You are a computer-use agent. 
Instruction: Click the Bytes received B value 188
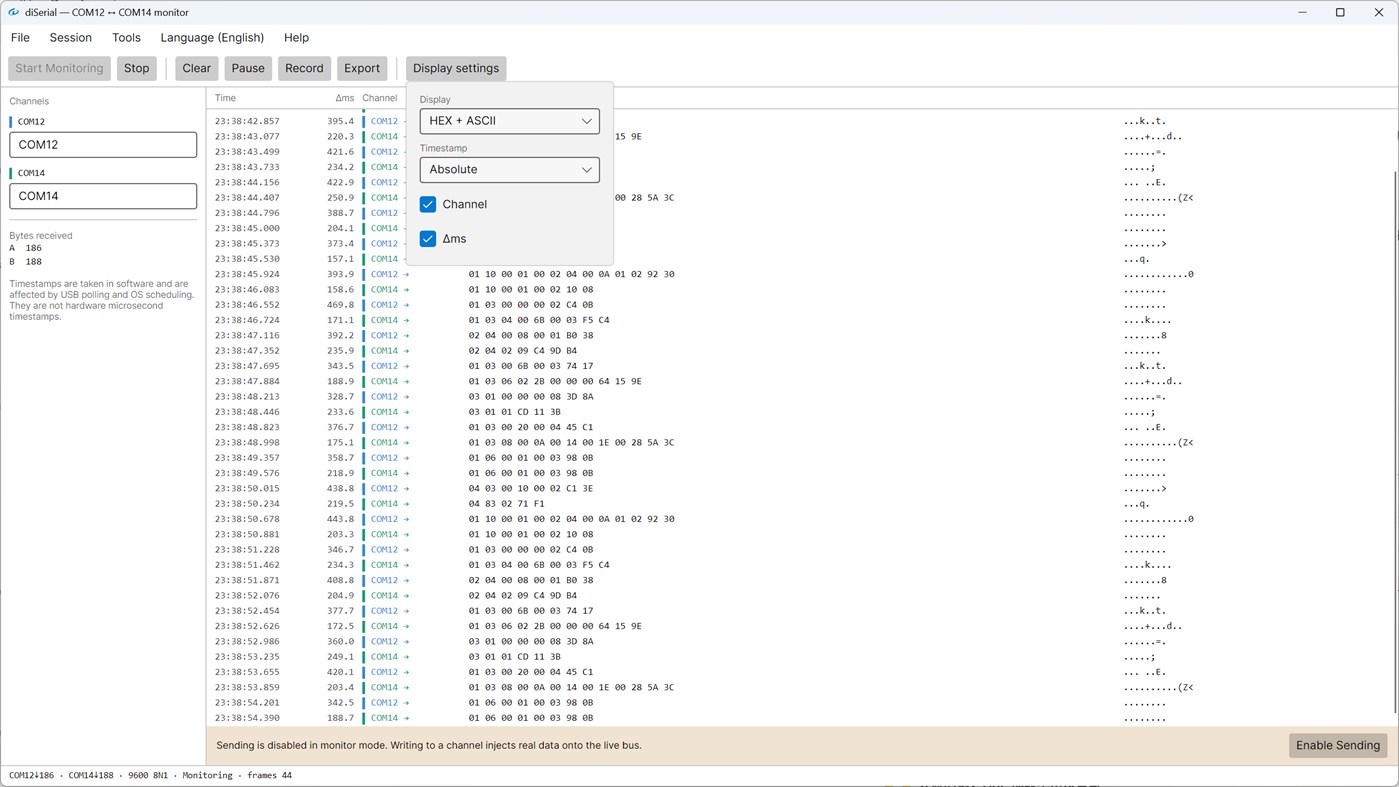(34, 262)
